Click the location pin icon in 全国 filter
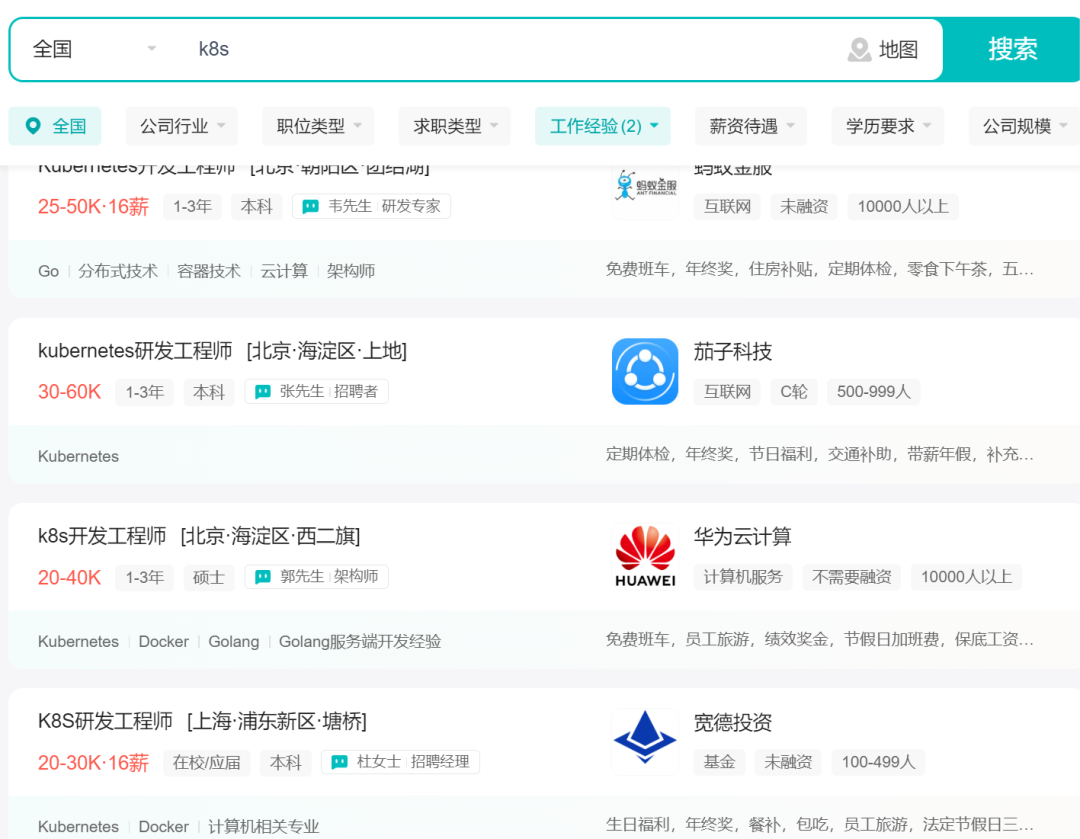 coord(33,126)
